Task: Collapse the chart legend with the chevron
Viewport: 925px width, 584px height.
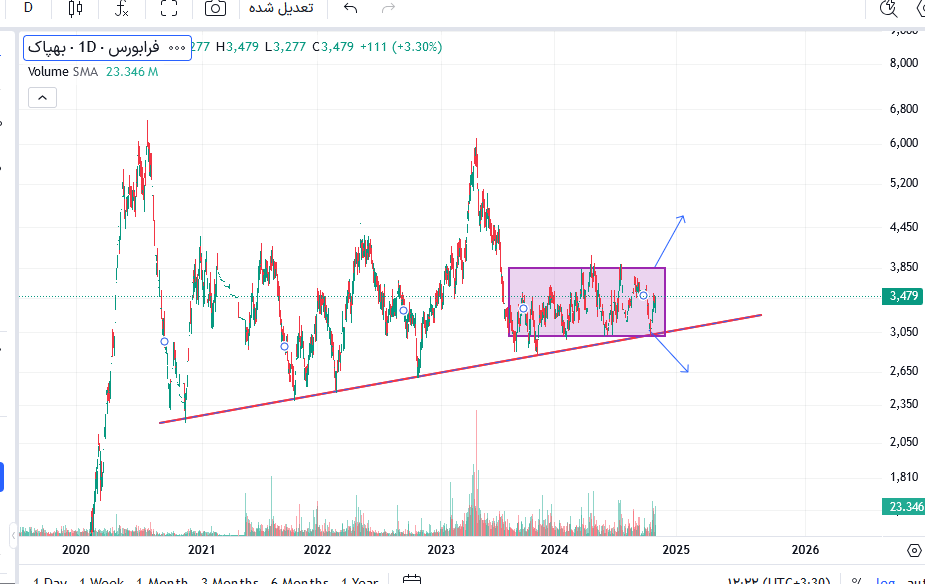Action: coord(42,97)
